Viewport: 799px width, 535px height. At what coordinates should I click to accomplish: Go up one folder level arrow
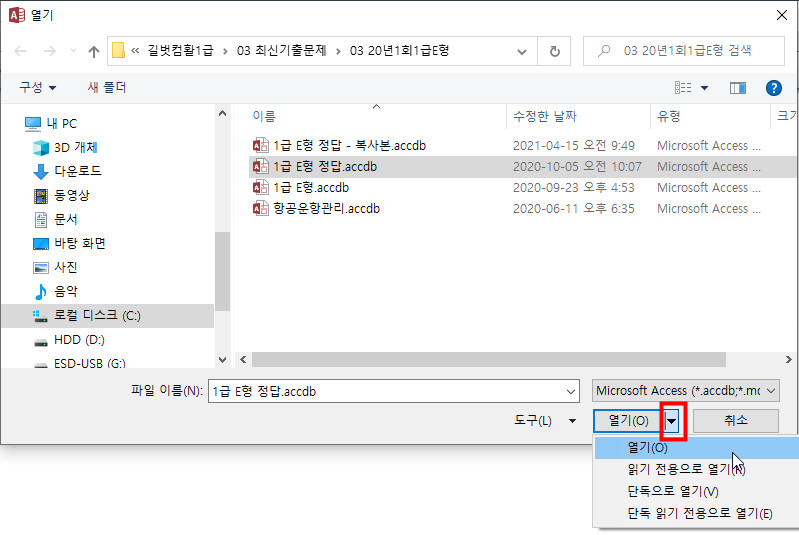[x=94, y=50]
